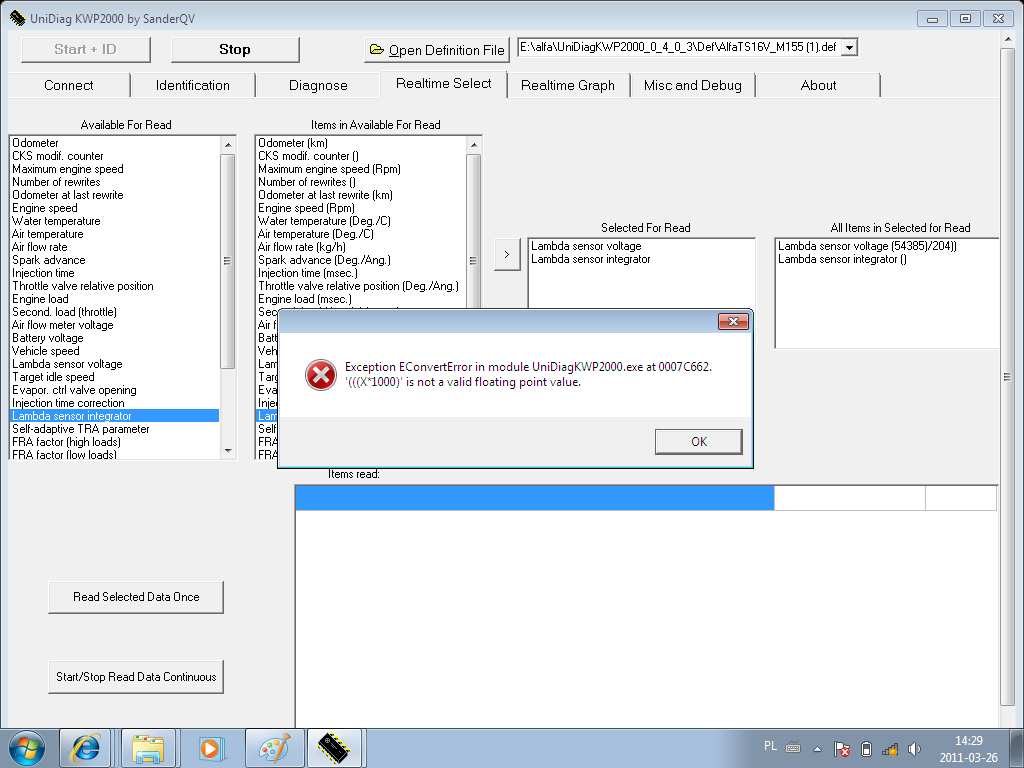The width and height of the screenshot is (1024, 768).
Task: Click the highlighted blue Items read row
Action: click(535, 498)
